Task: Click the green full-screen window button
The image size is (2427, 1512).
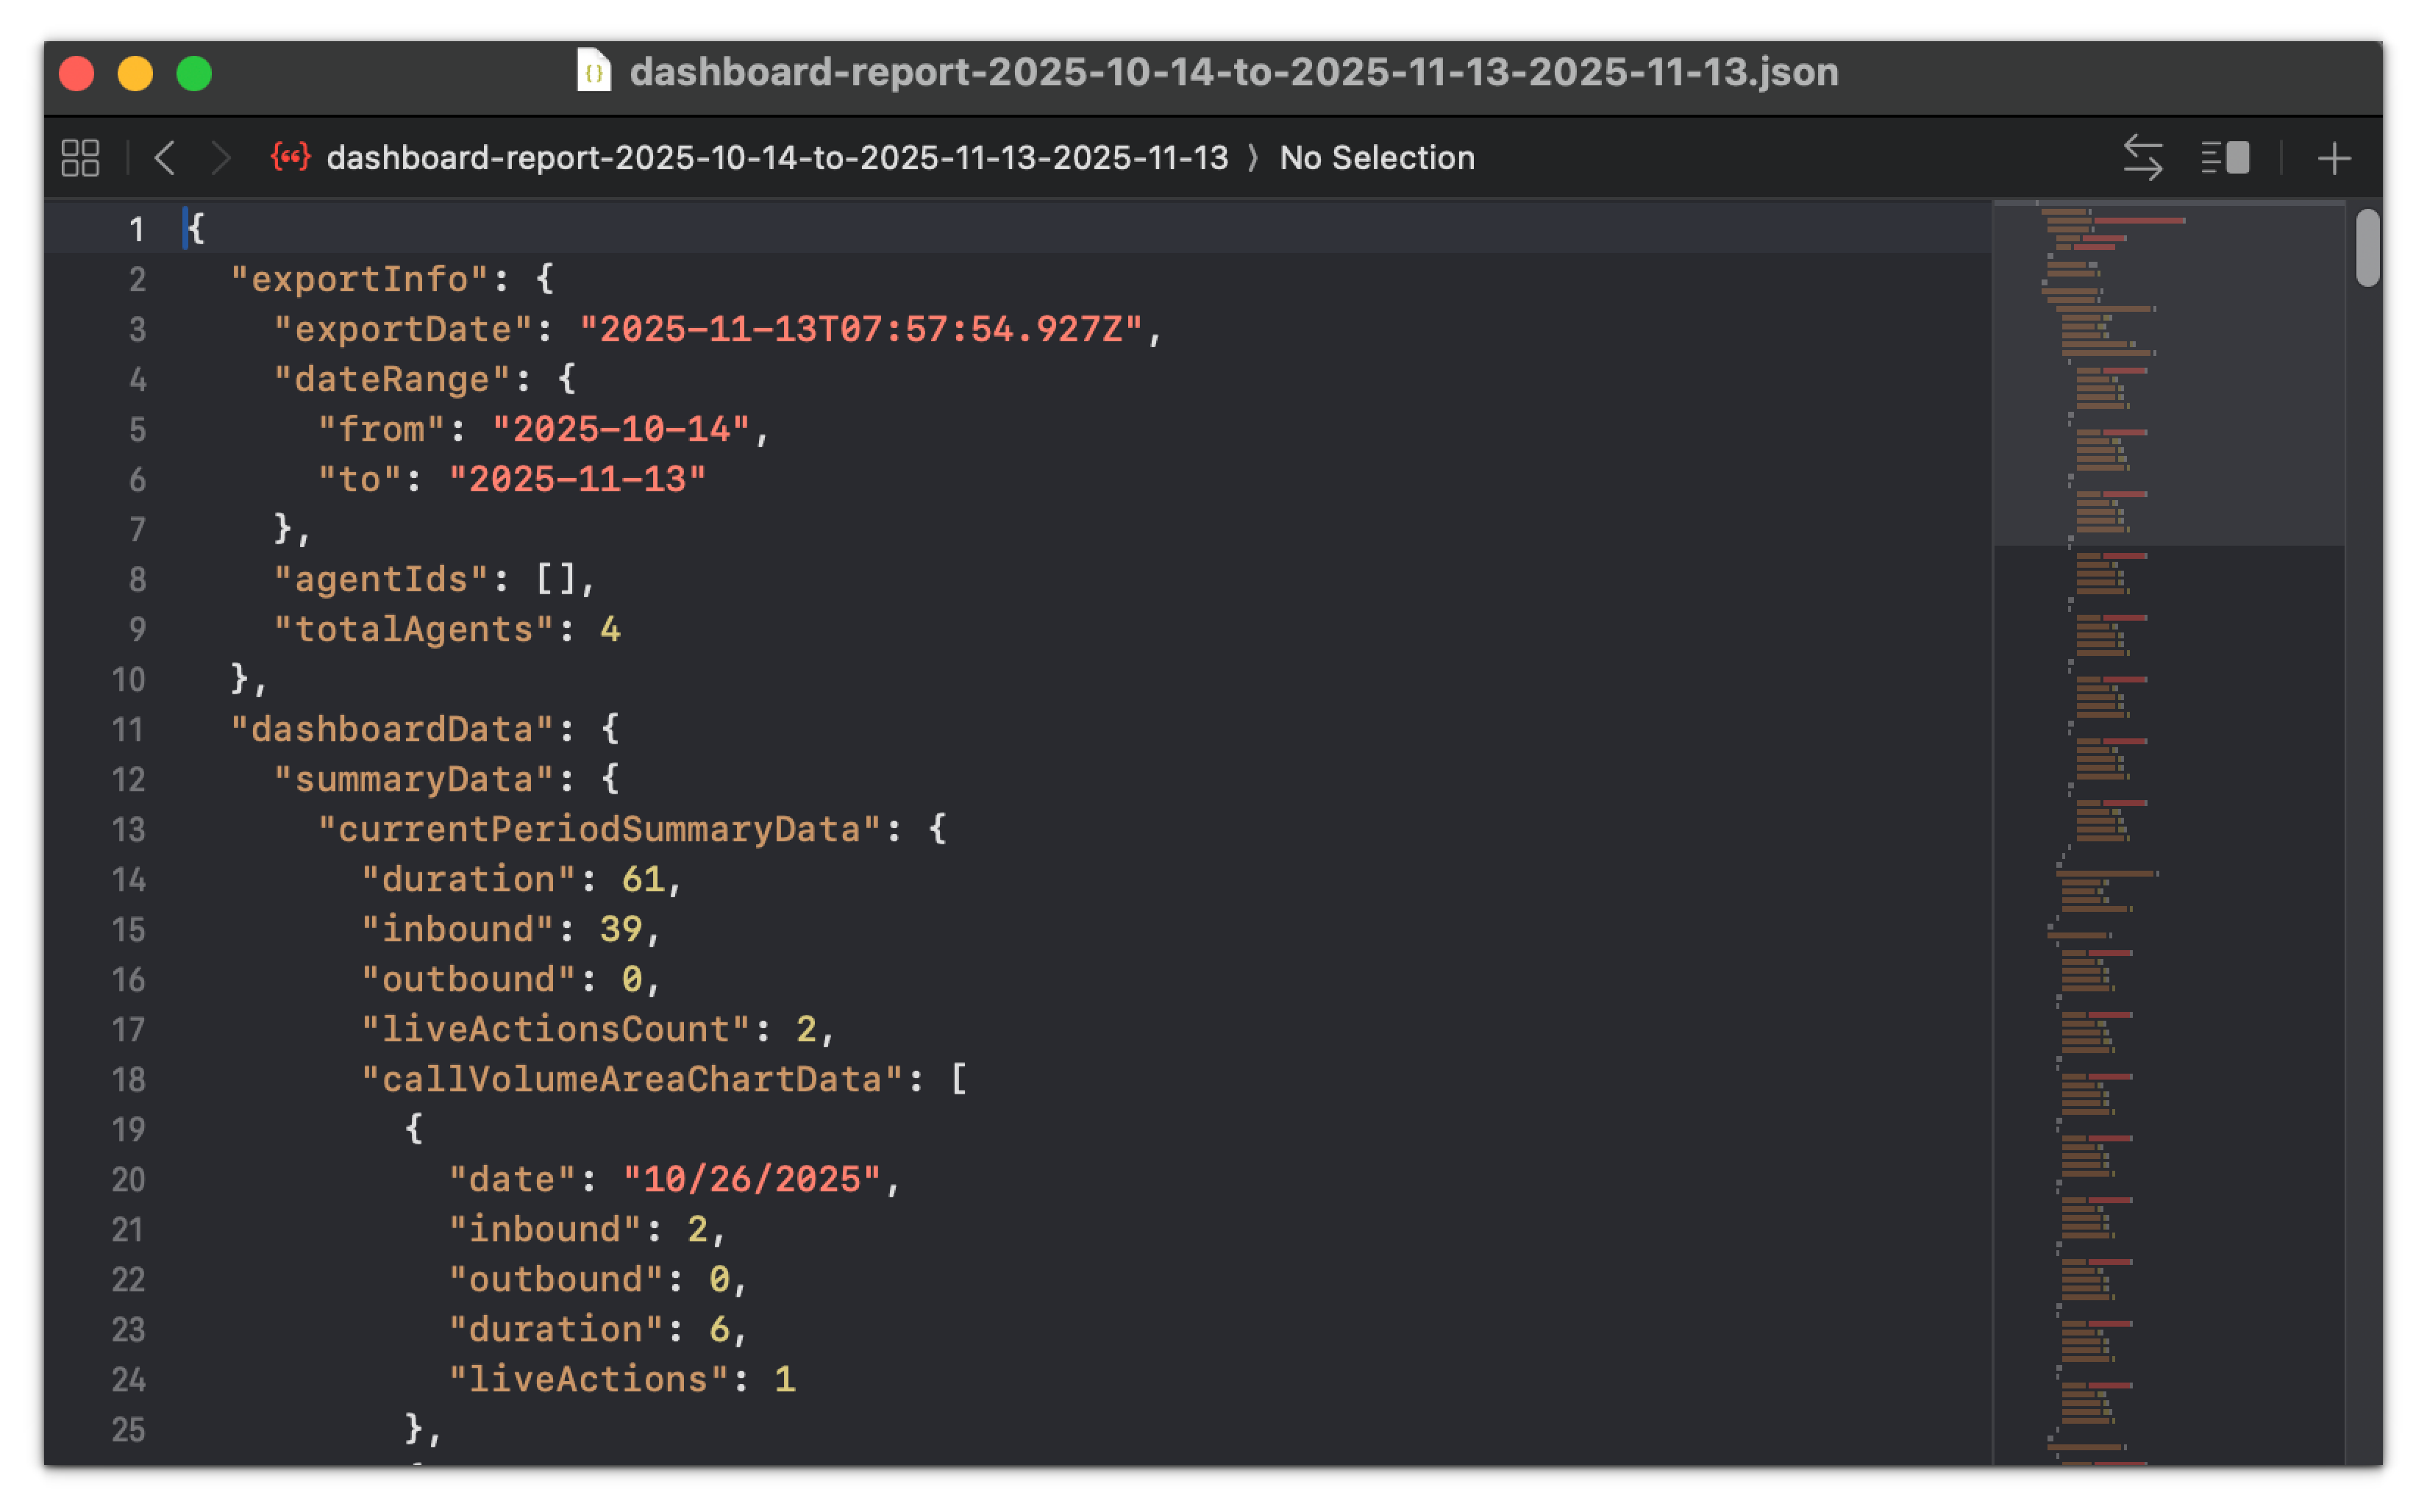Action: 194,74
